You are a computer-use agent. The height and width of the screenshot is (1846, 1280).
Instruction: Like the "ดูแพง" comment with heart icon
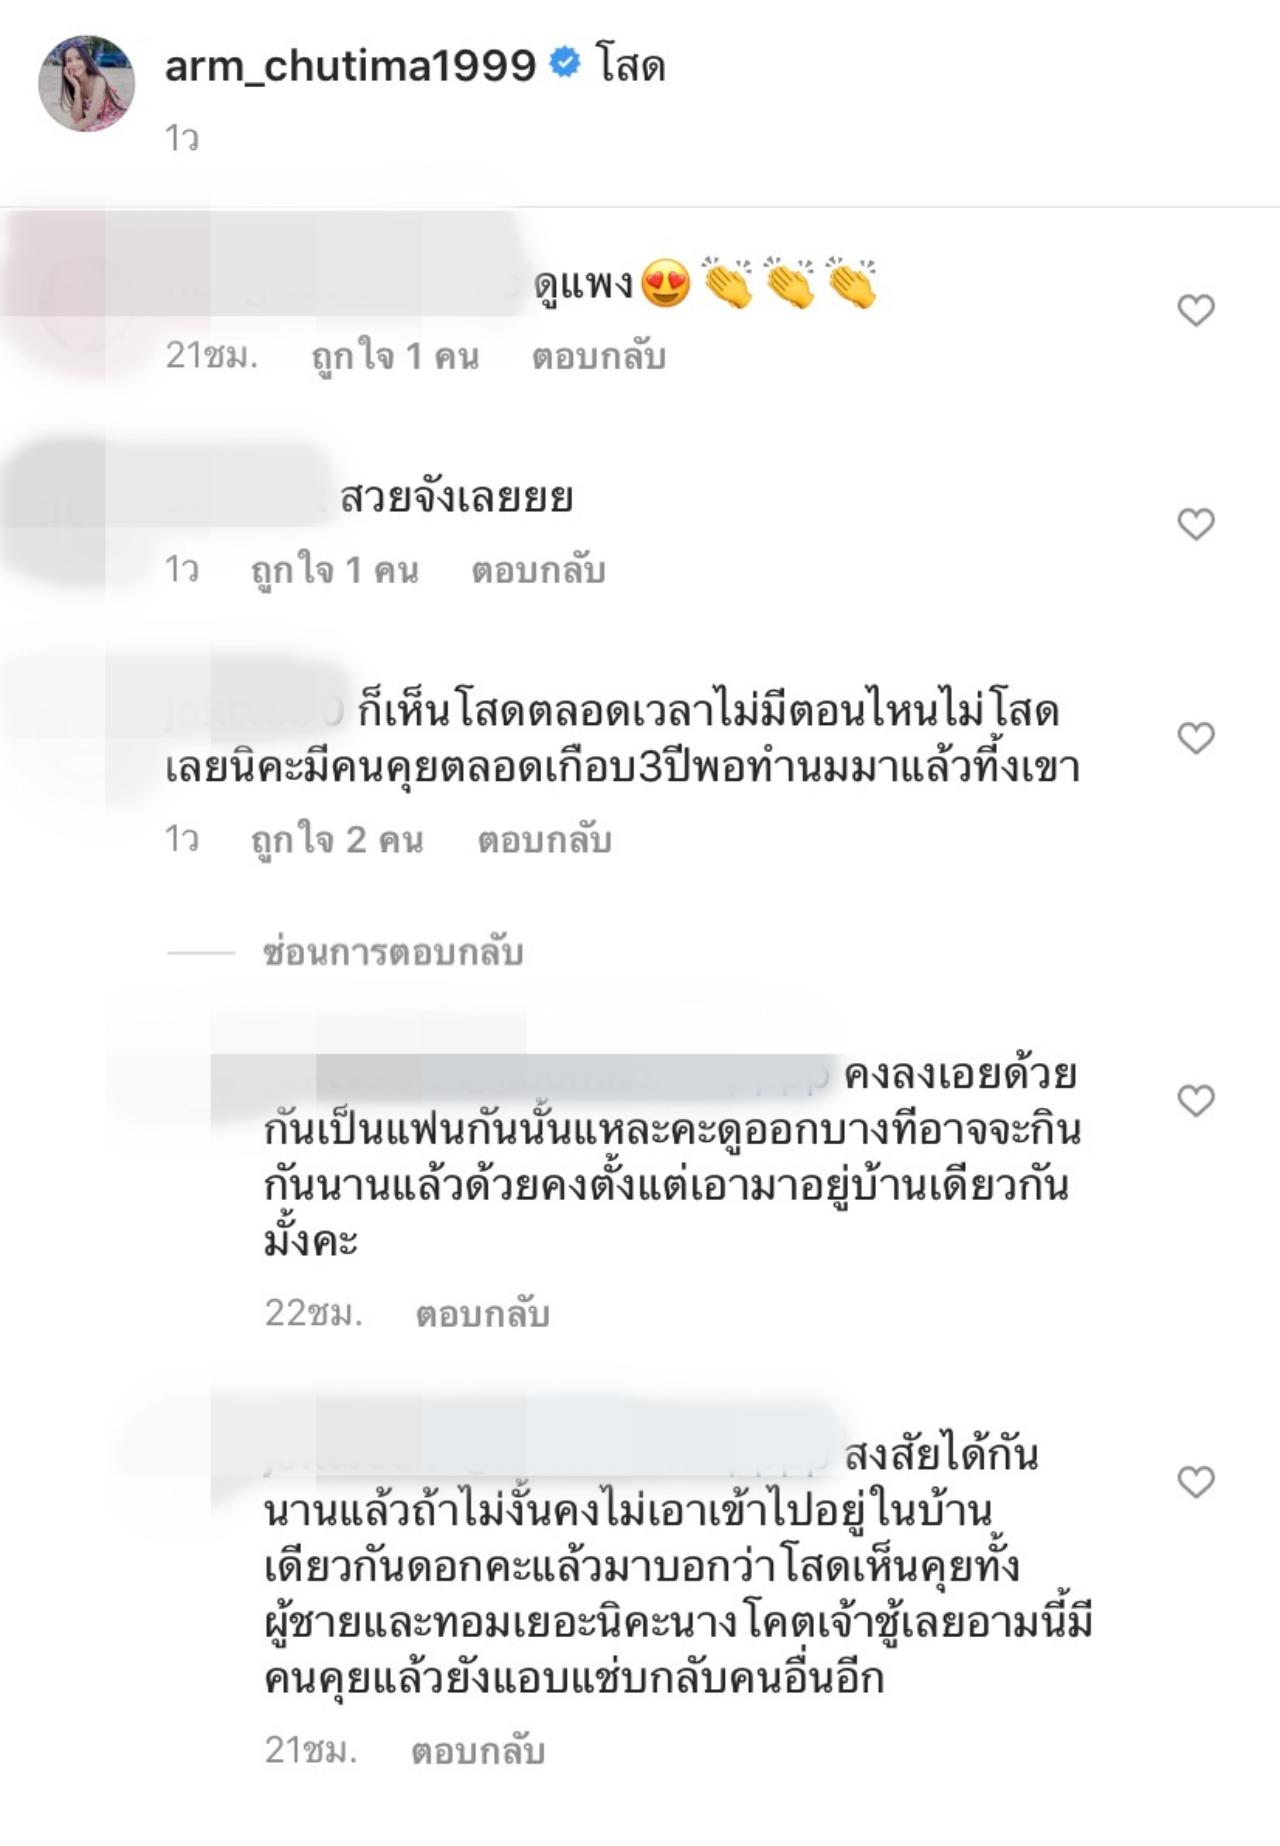pos(1195,310)
